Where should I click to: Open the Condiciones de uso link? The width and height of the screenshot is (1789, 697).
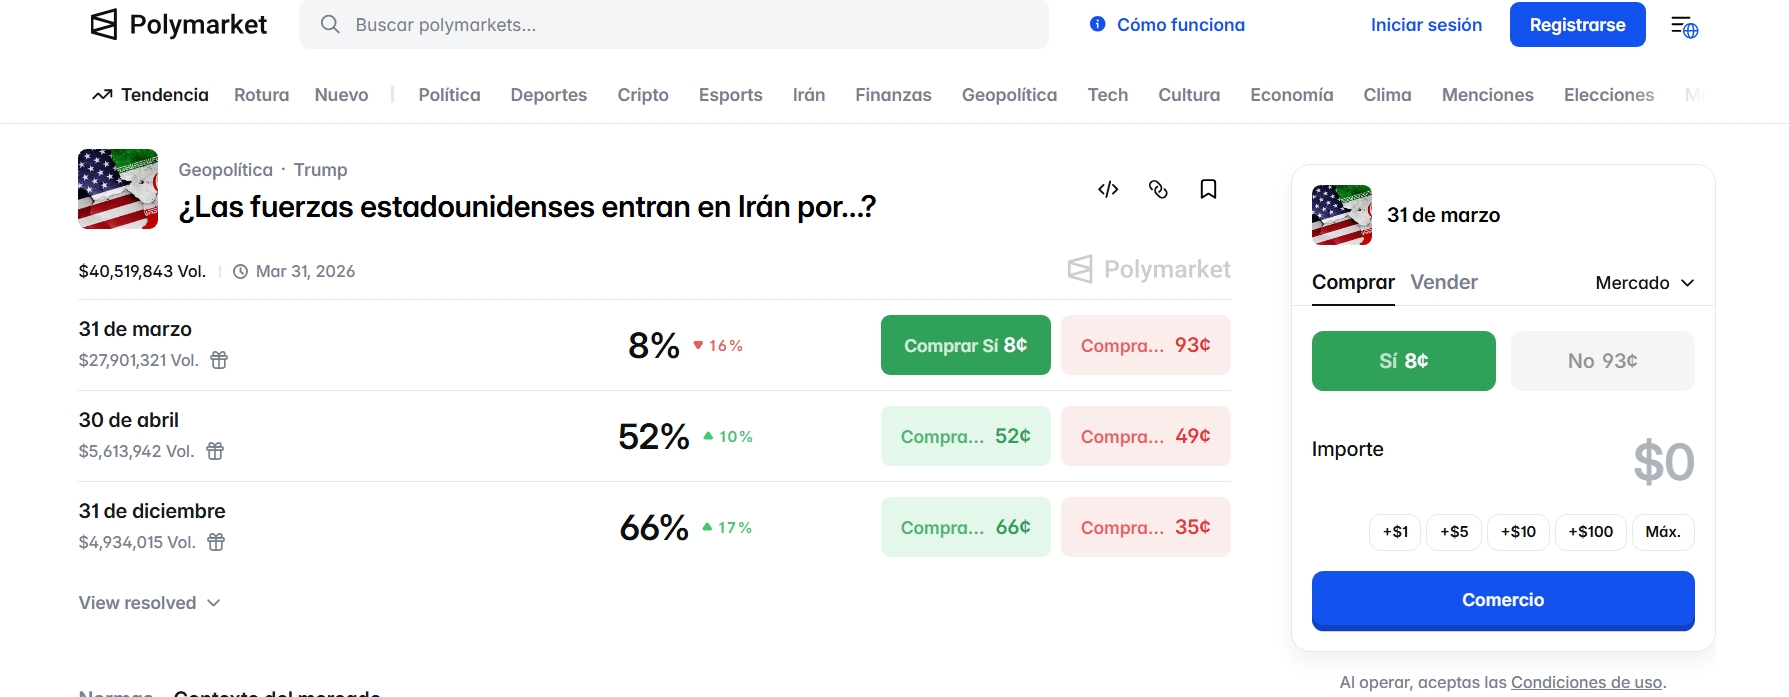click(1586, 682)
